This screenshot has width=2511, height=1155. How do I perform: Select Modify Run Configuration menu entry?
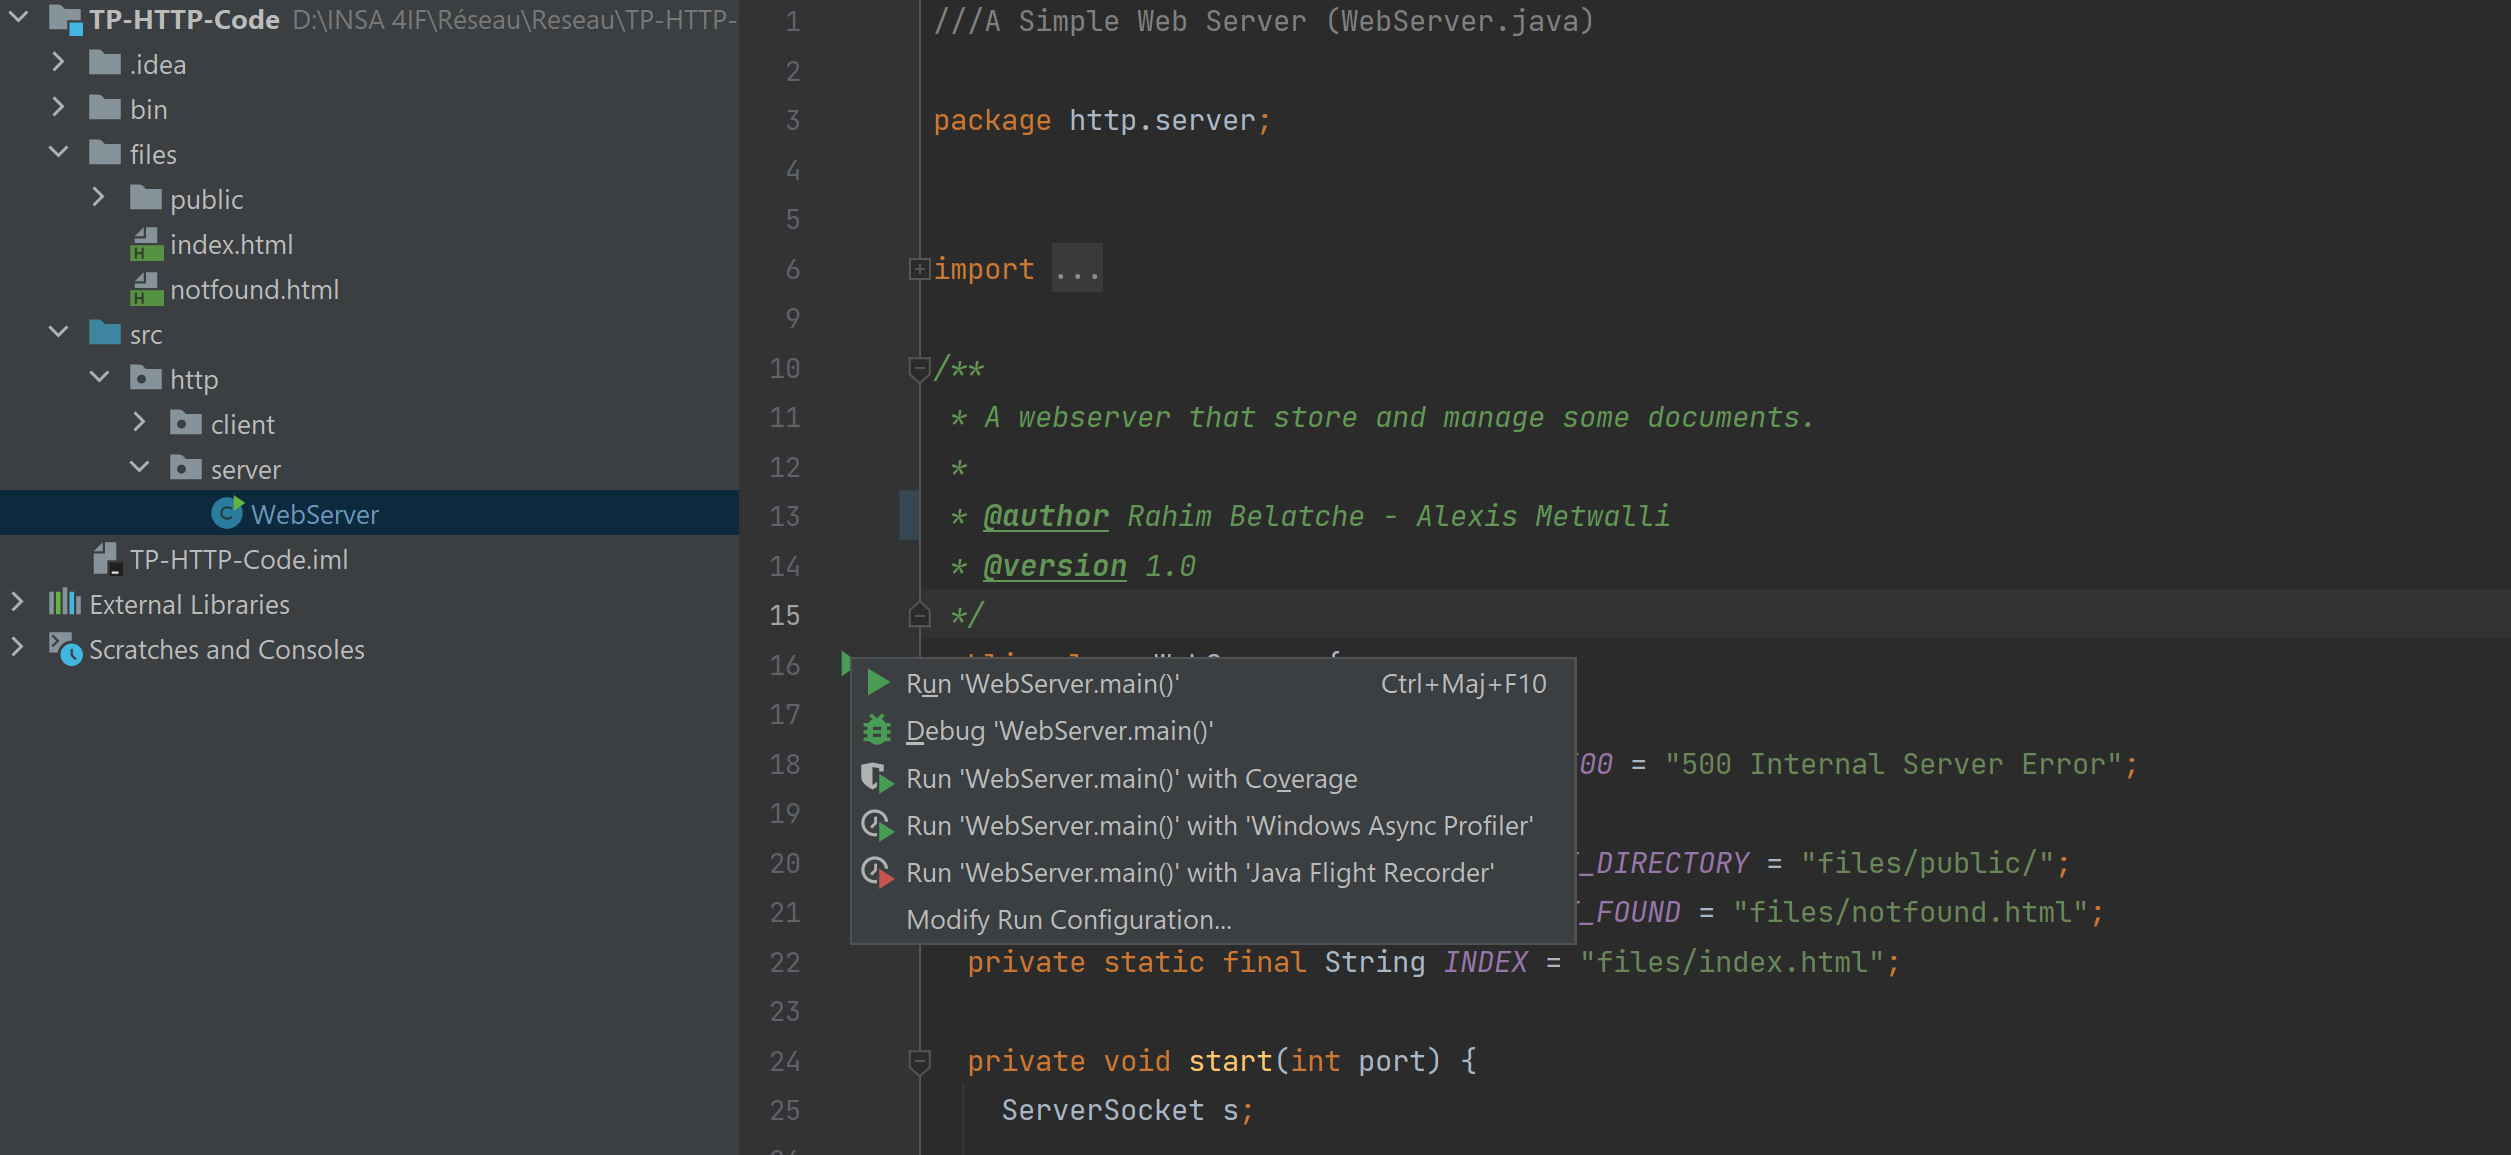click(x=1068, y=920)
